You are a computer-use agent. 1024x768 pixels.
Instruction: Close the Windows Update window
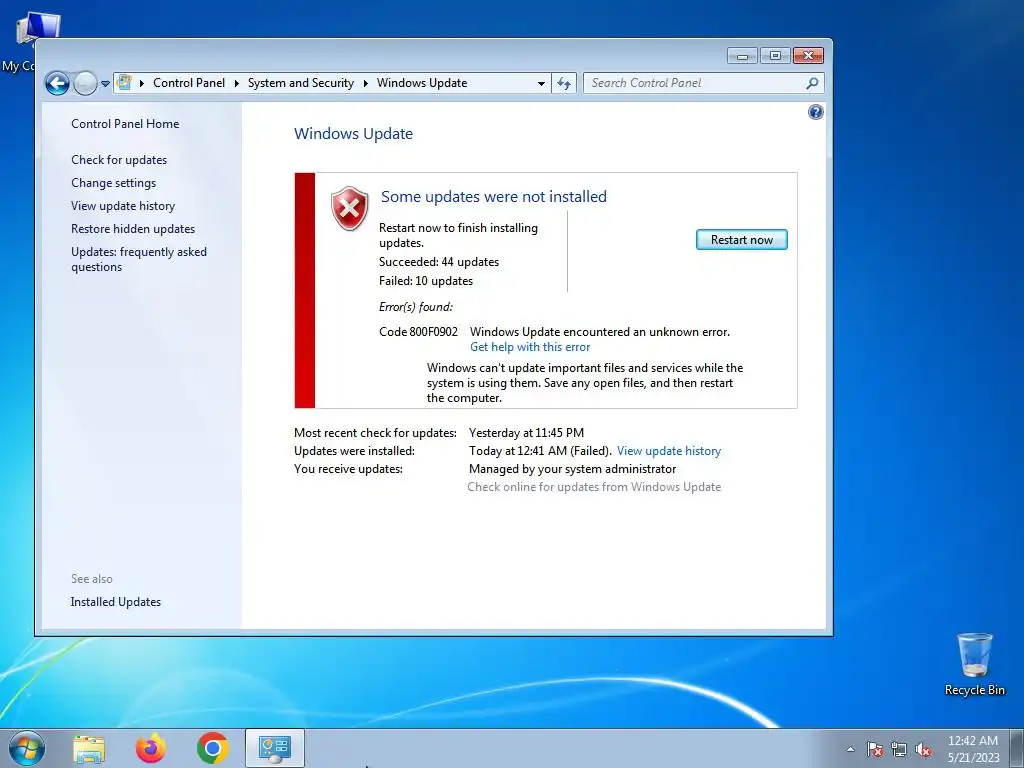(x=808, y=56)
